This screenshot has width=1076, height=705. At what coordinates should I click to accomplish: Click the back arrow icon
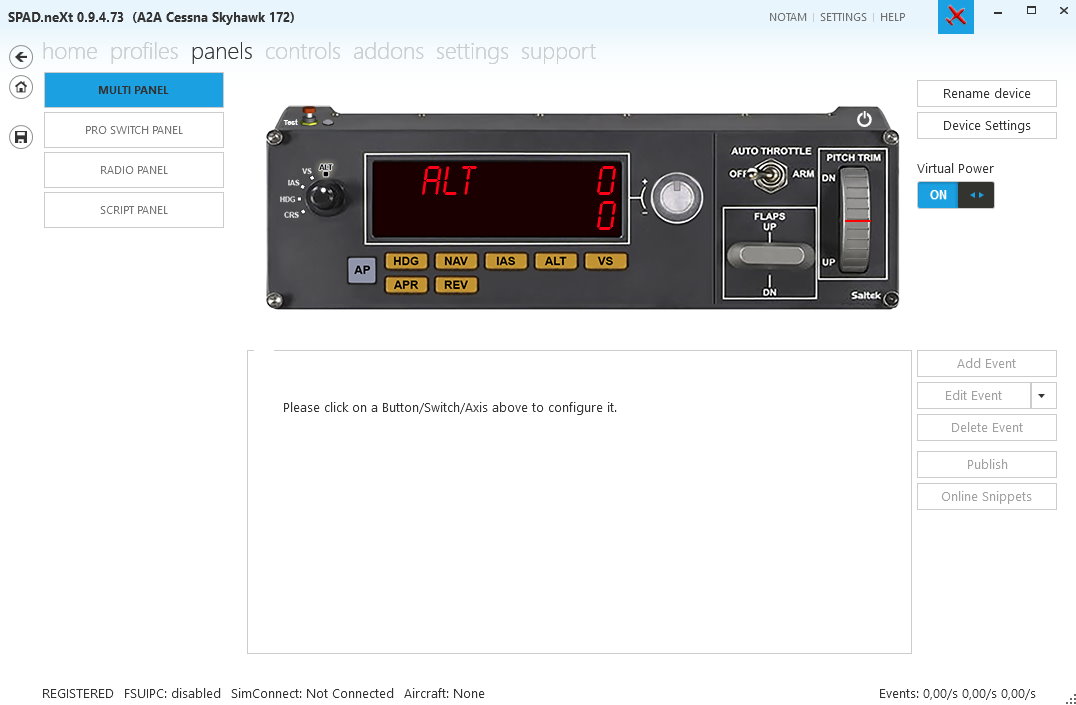[21, 56]
